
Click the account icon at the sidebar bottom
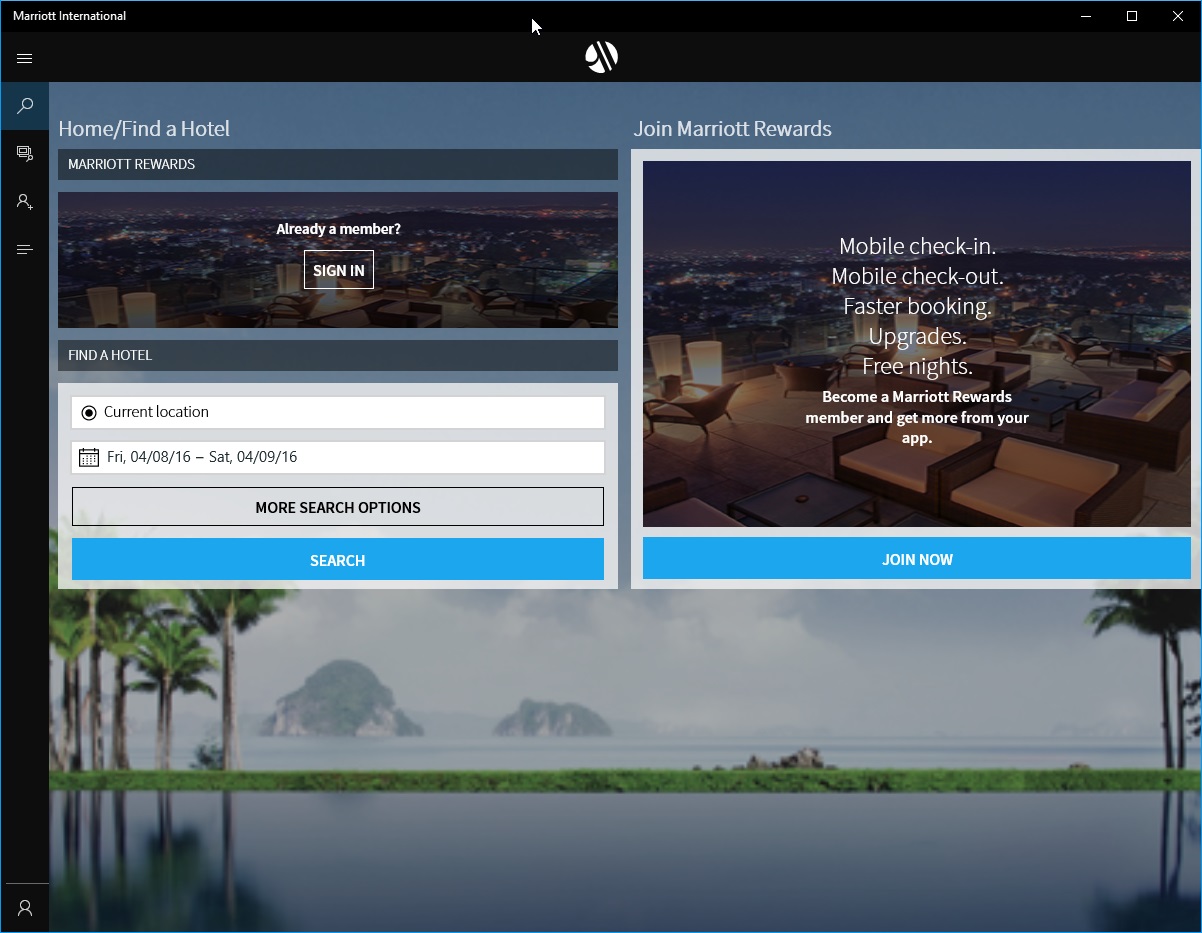[x=24, y=907]
